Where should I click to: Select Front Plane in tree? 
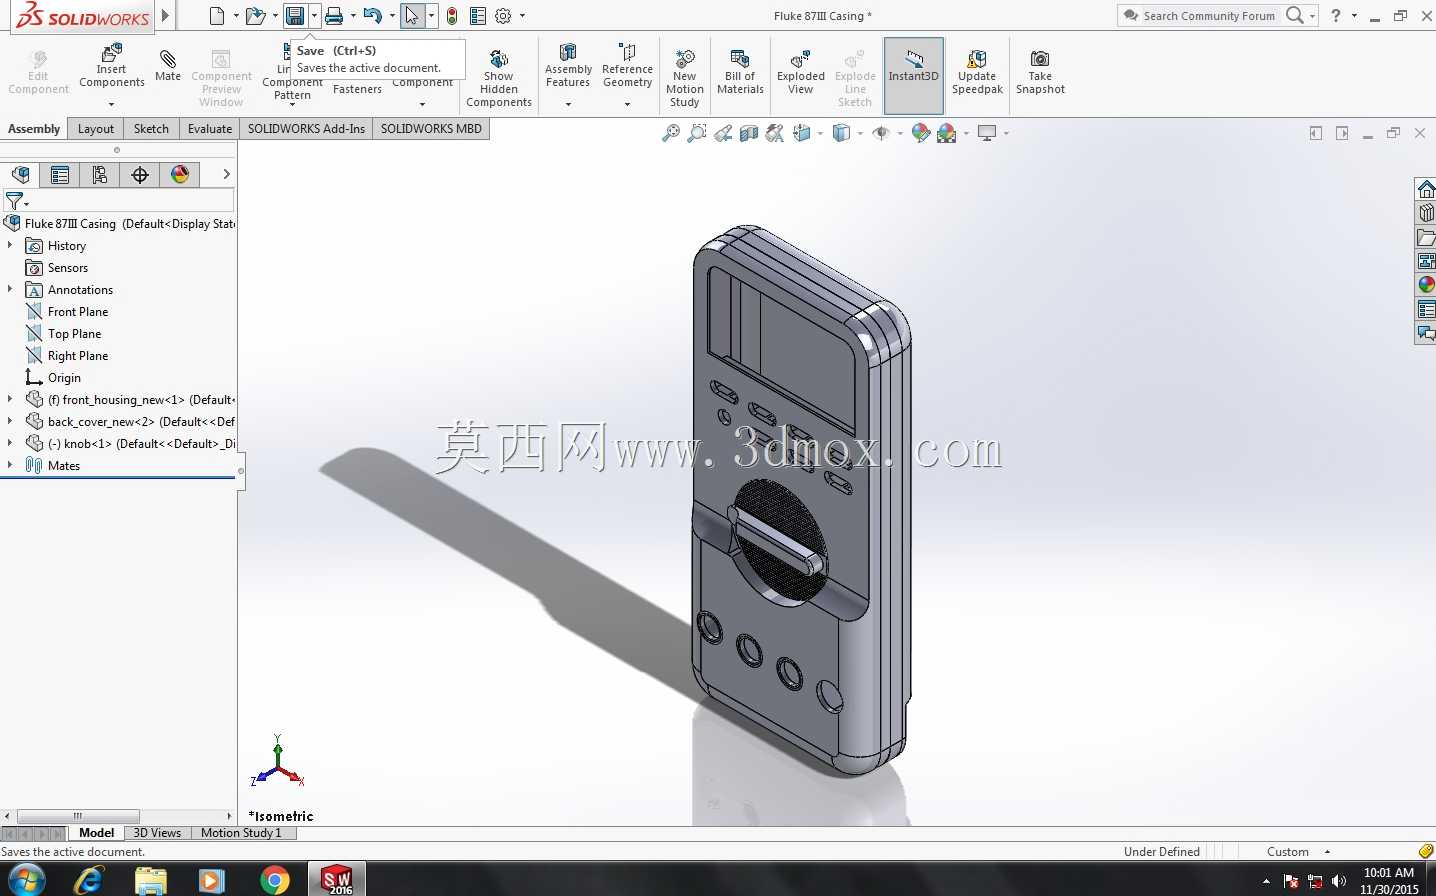(x=78, y=312)
